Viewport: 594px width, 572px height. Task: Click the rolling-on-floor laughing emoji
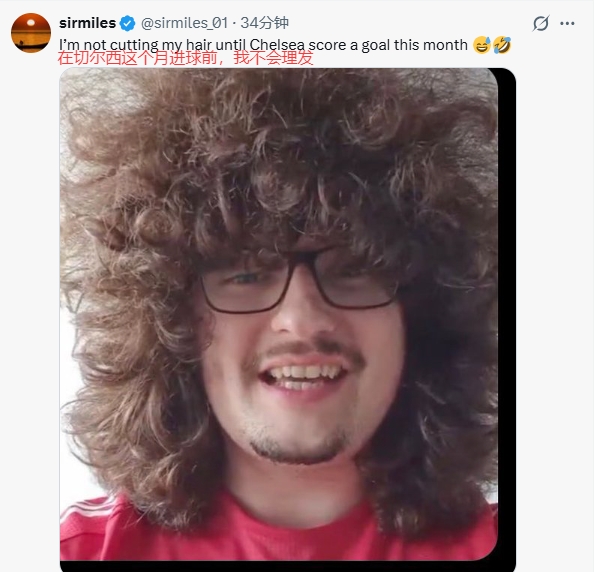502,45
